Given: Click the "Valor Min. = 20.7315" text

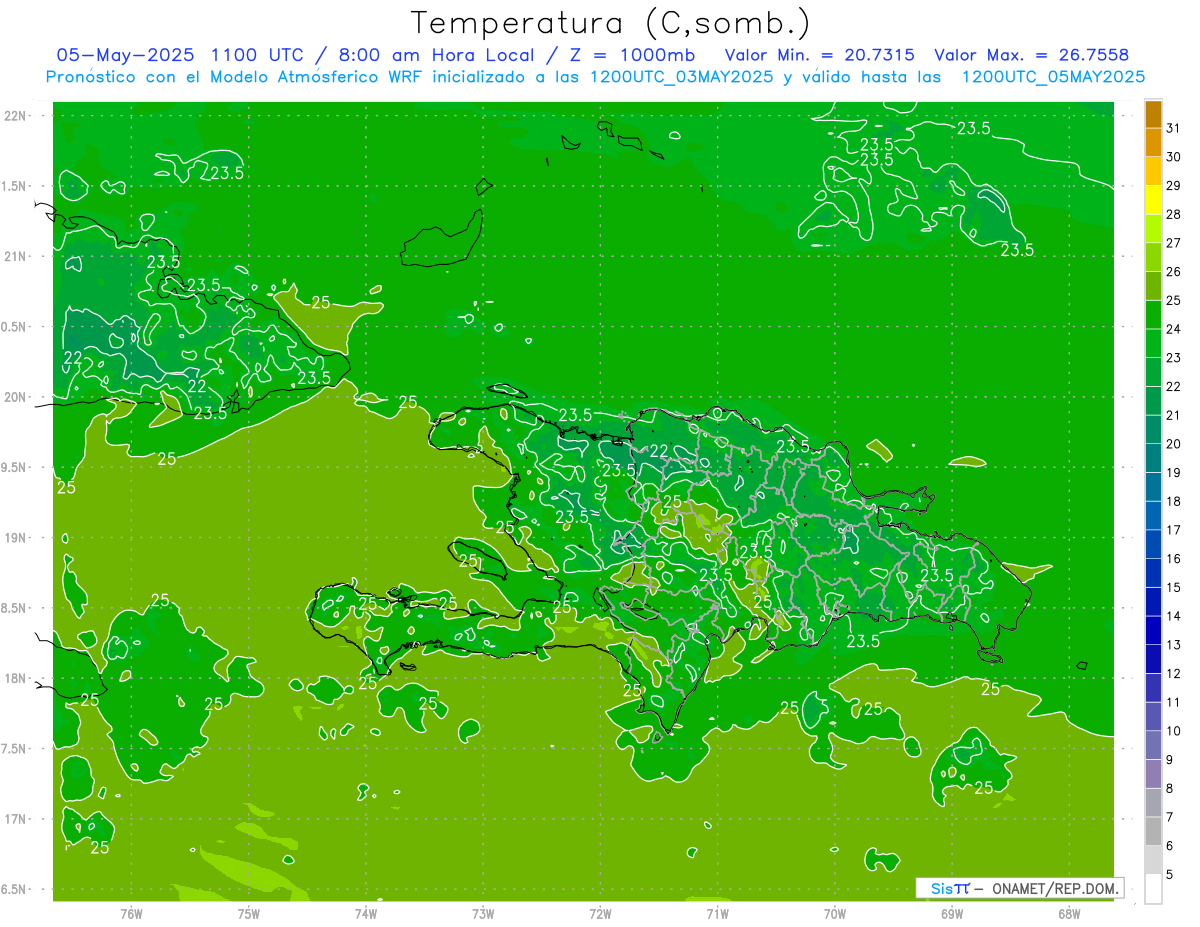Looking at the screenshot, I should click(820, 55).
